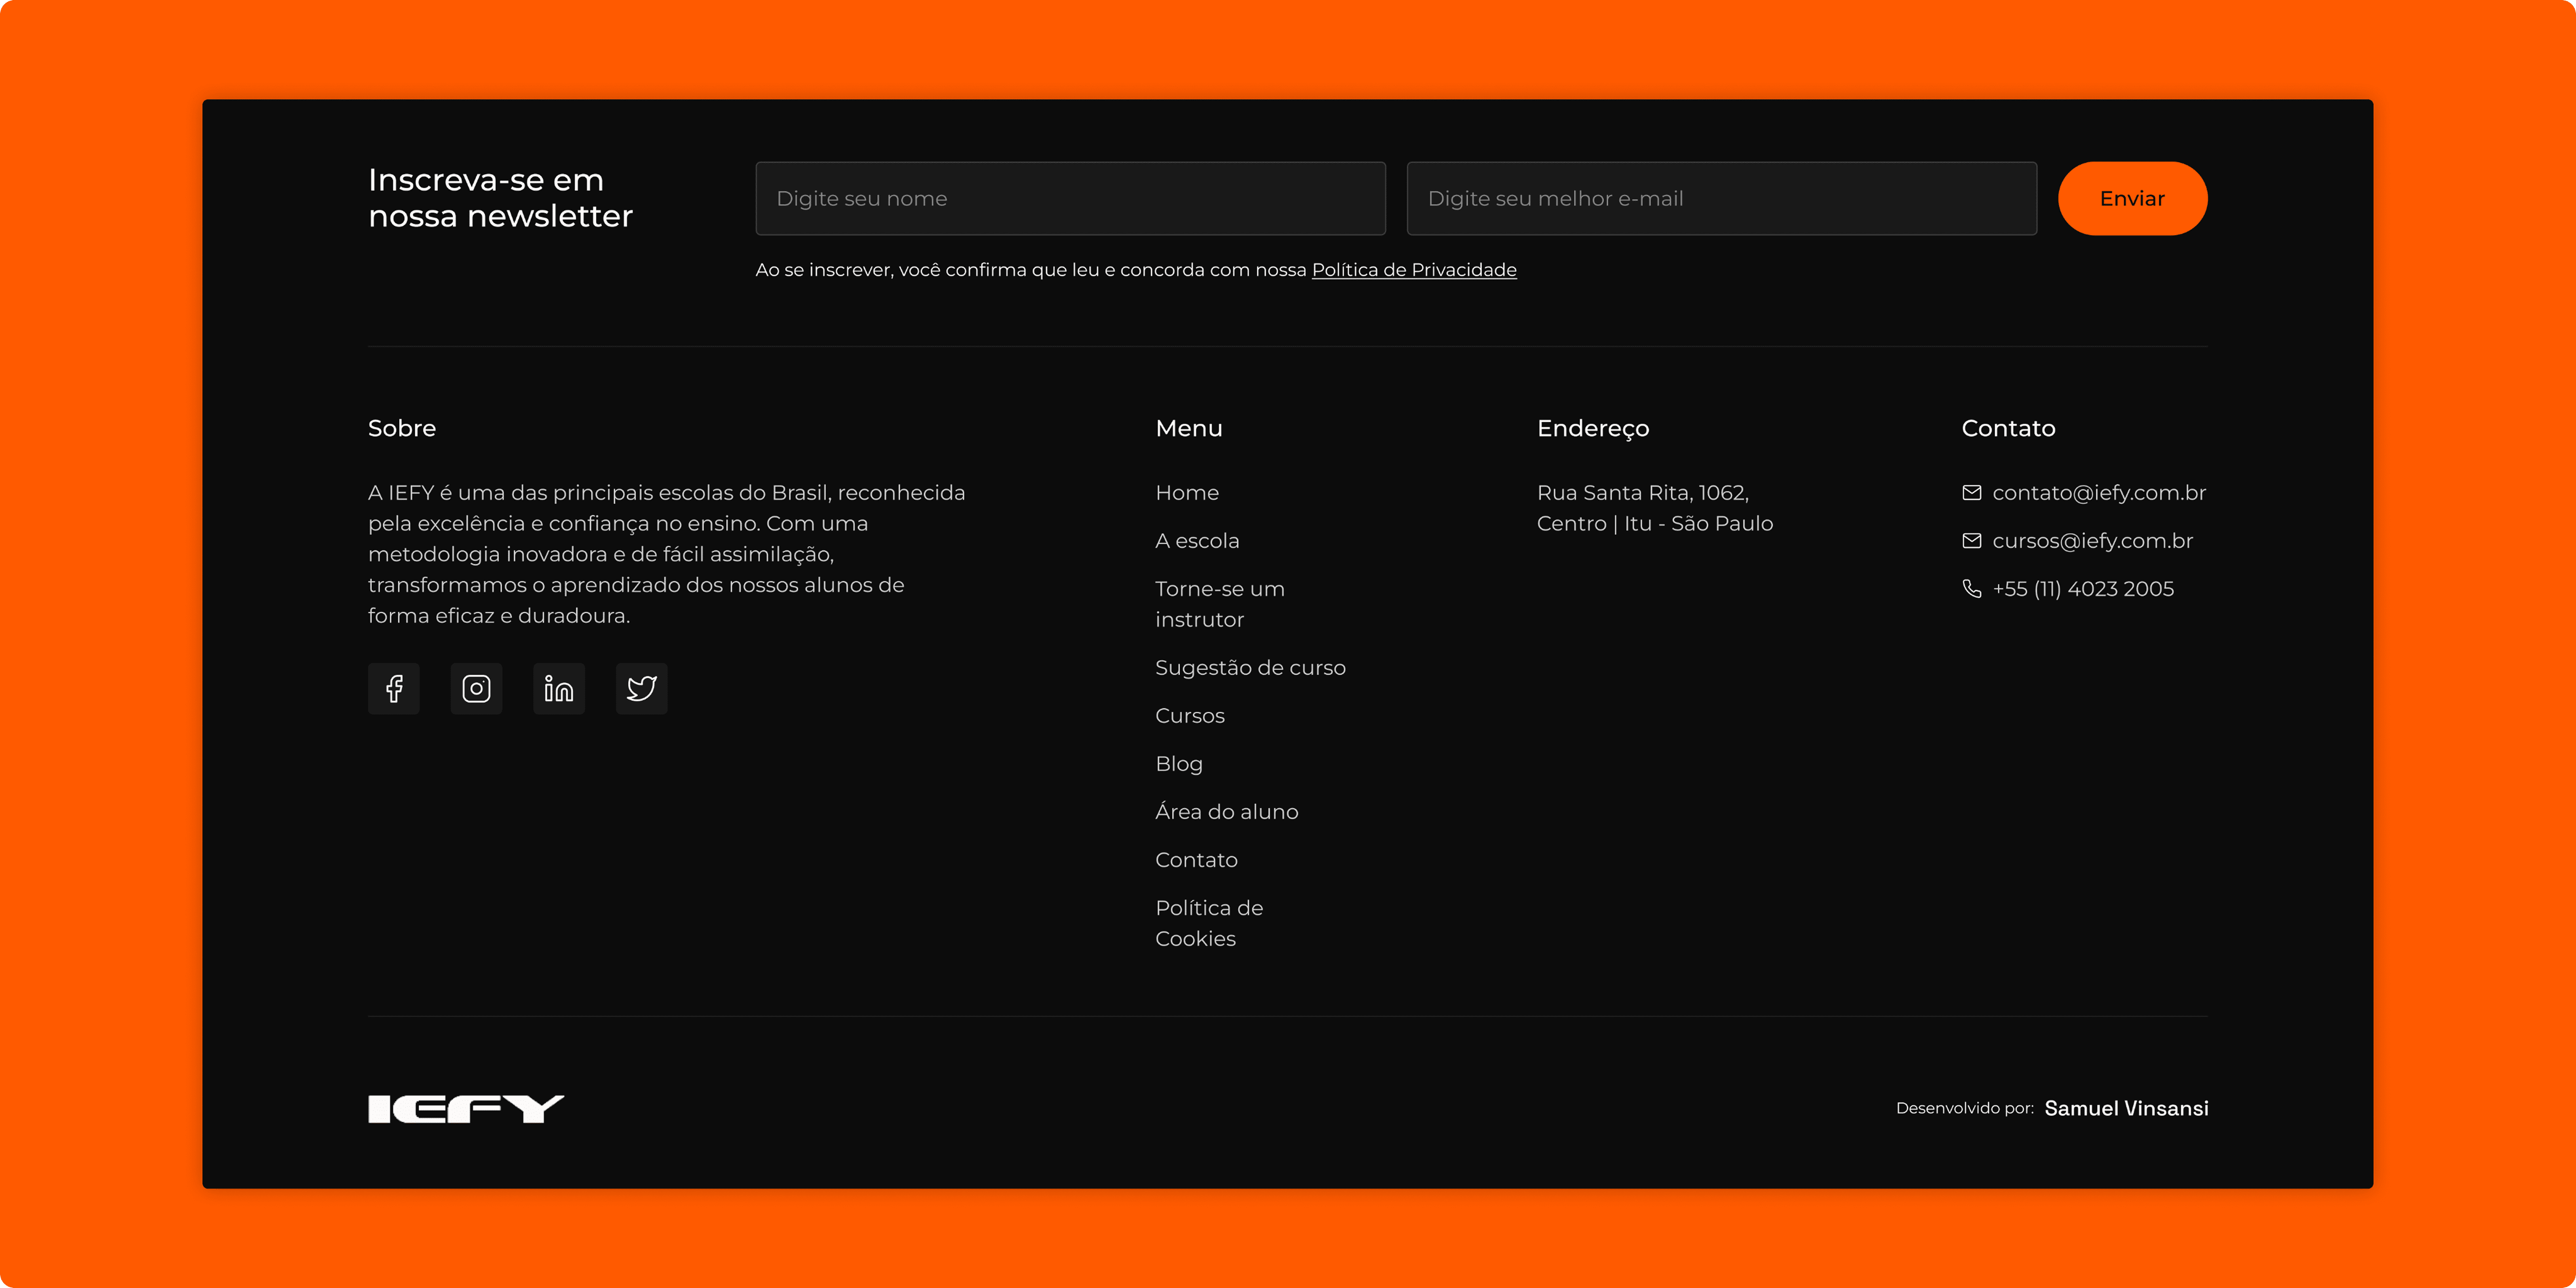Open 'Área do aluno' menu link
This screenshot has width=2576, height=1288.
pos(1227,812)
